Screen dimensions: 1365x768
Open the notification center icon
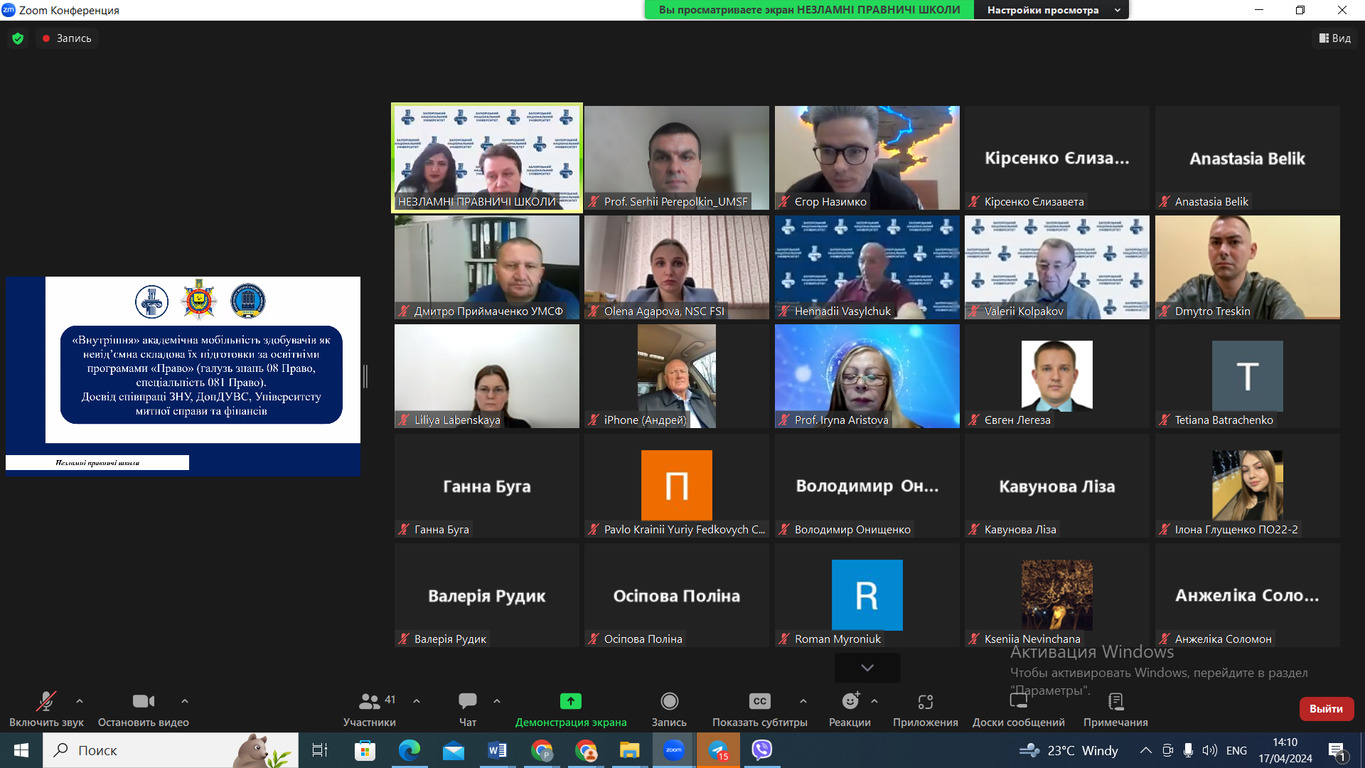(x=1337, y=750)
